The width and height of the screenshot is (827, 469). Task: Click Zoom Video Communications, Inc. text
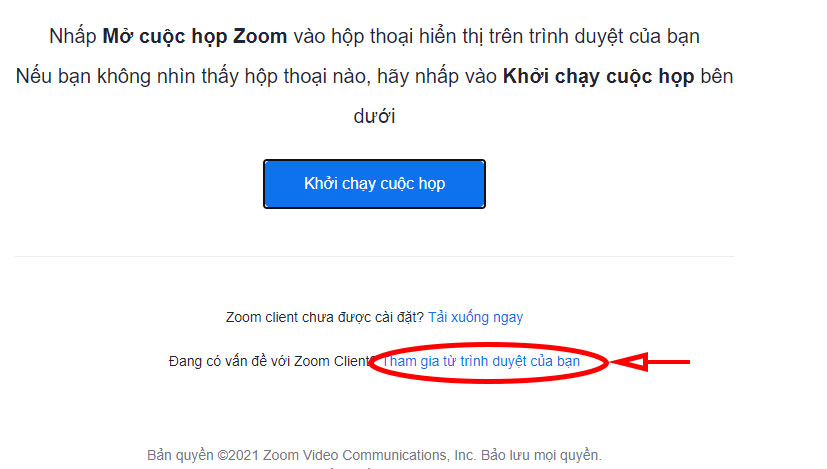370,455
